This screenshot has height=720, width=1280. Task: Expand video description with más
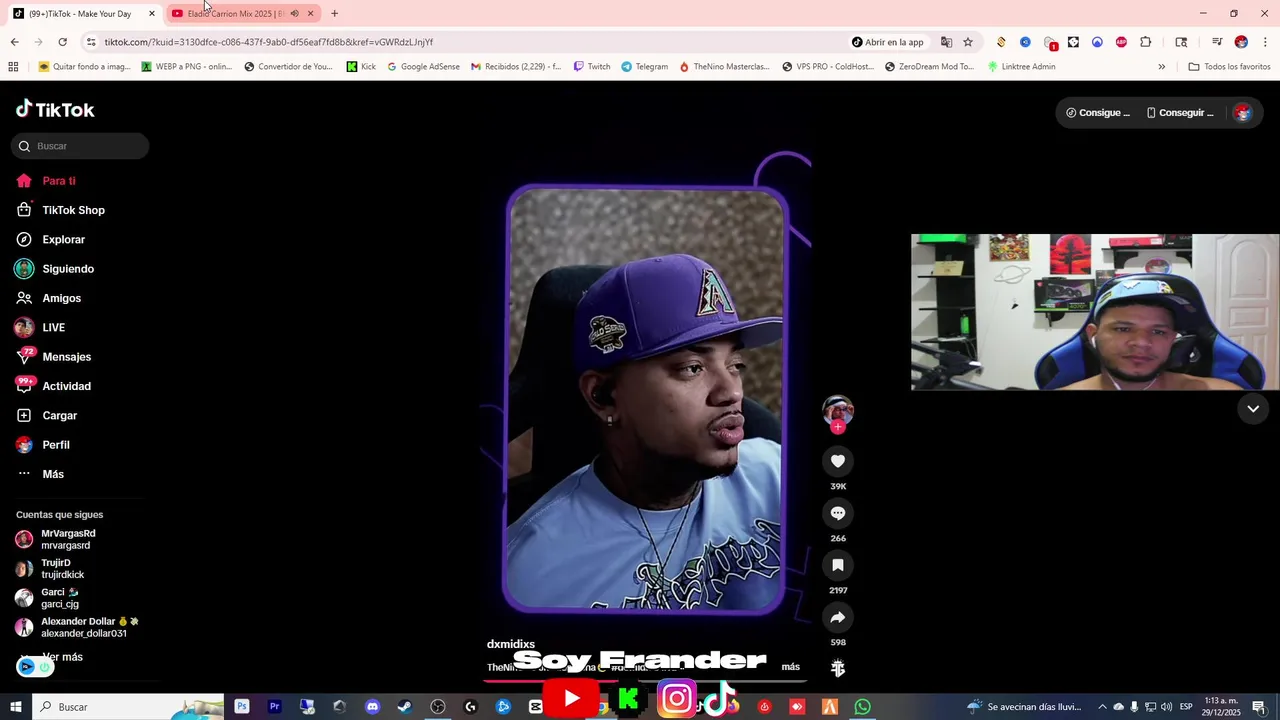pyautogui.click(x=791, y=667)
